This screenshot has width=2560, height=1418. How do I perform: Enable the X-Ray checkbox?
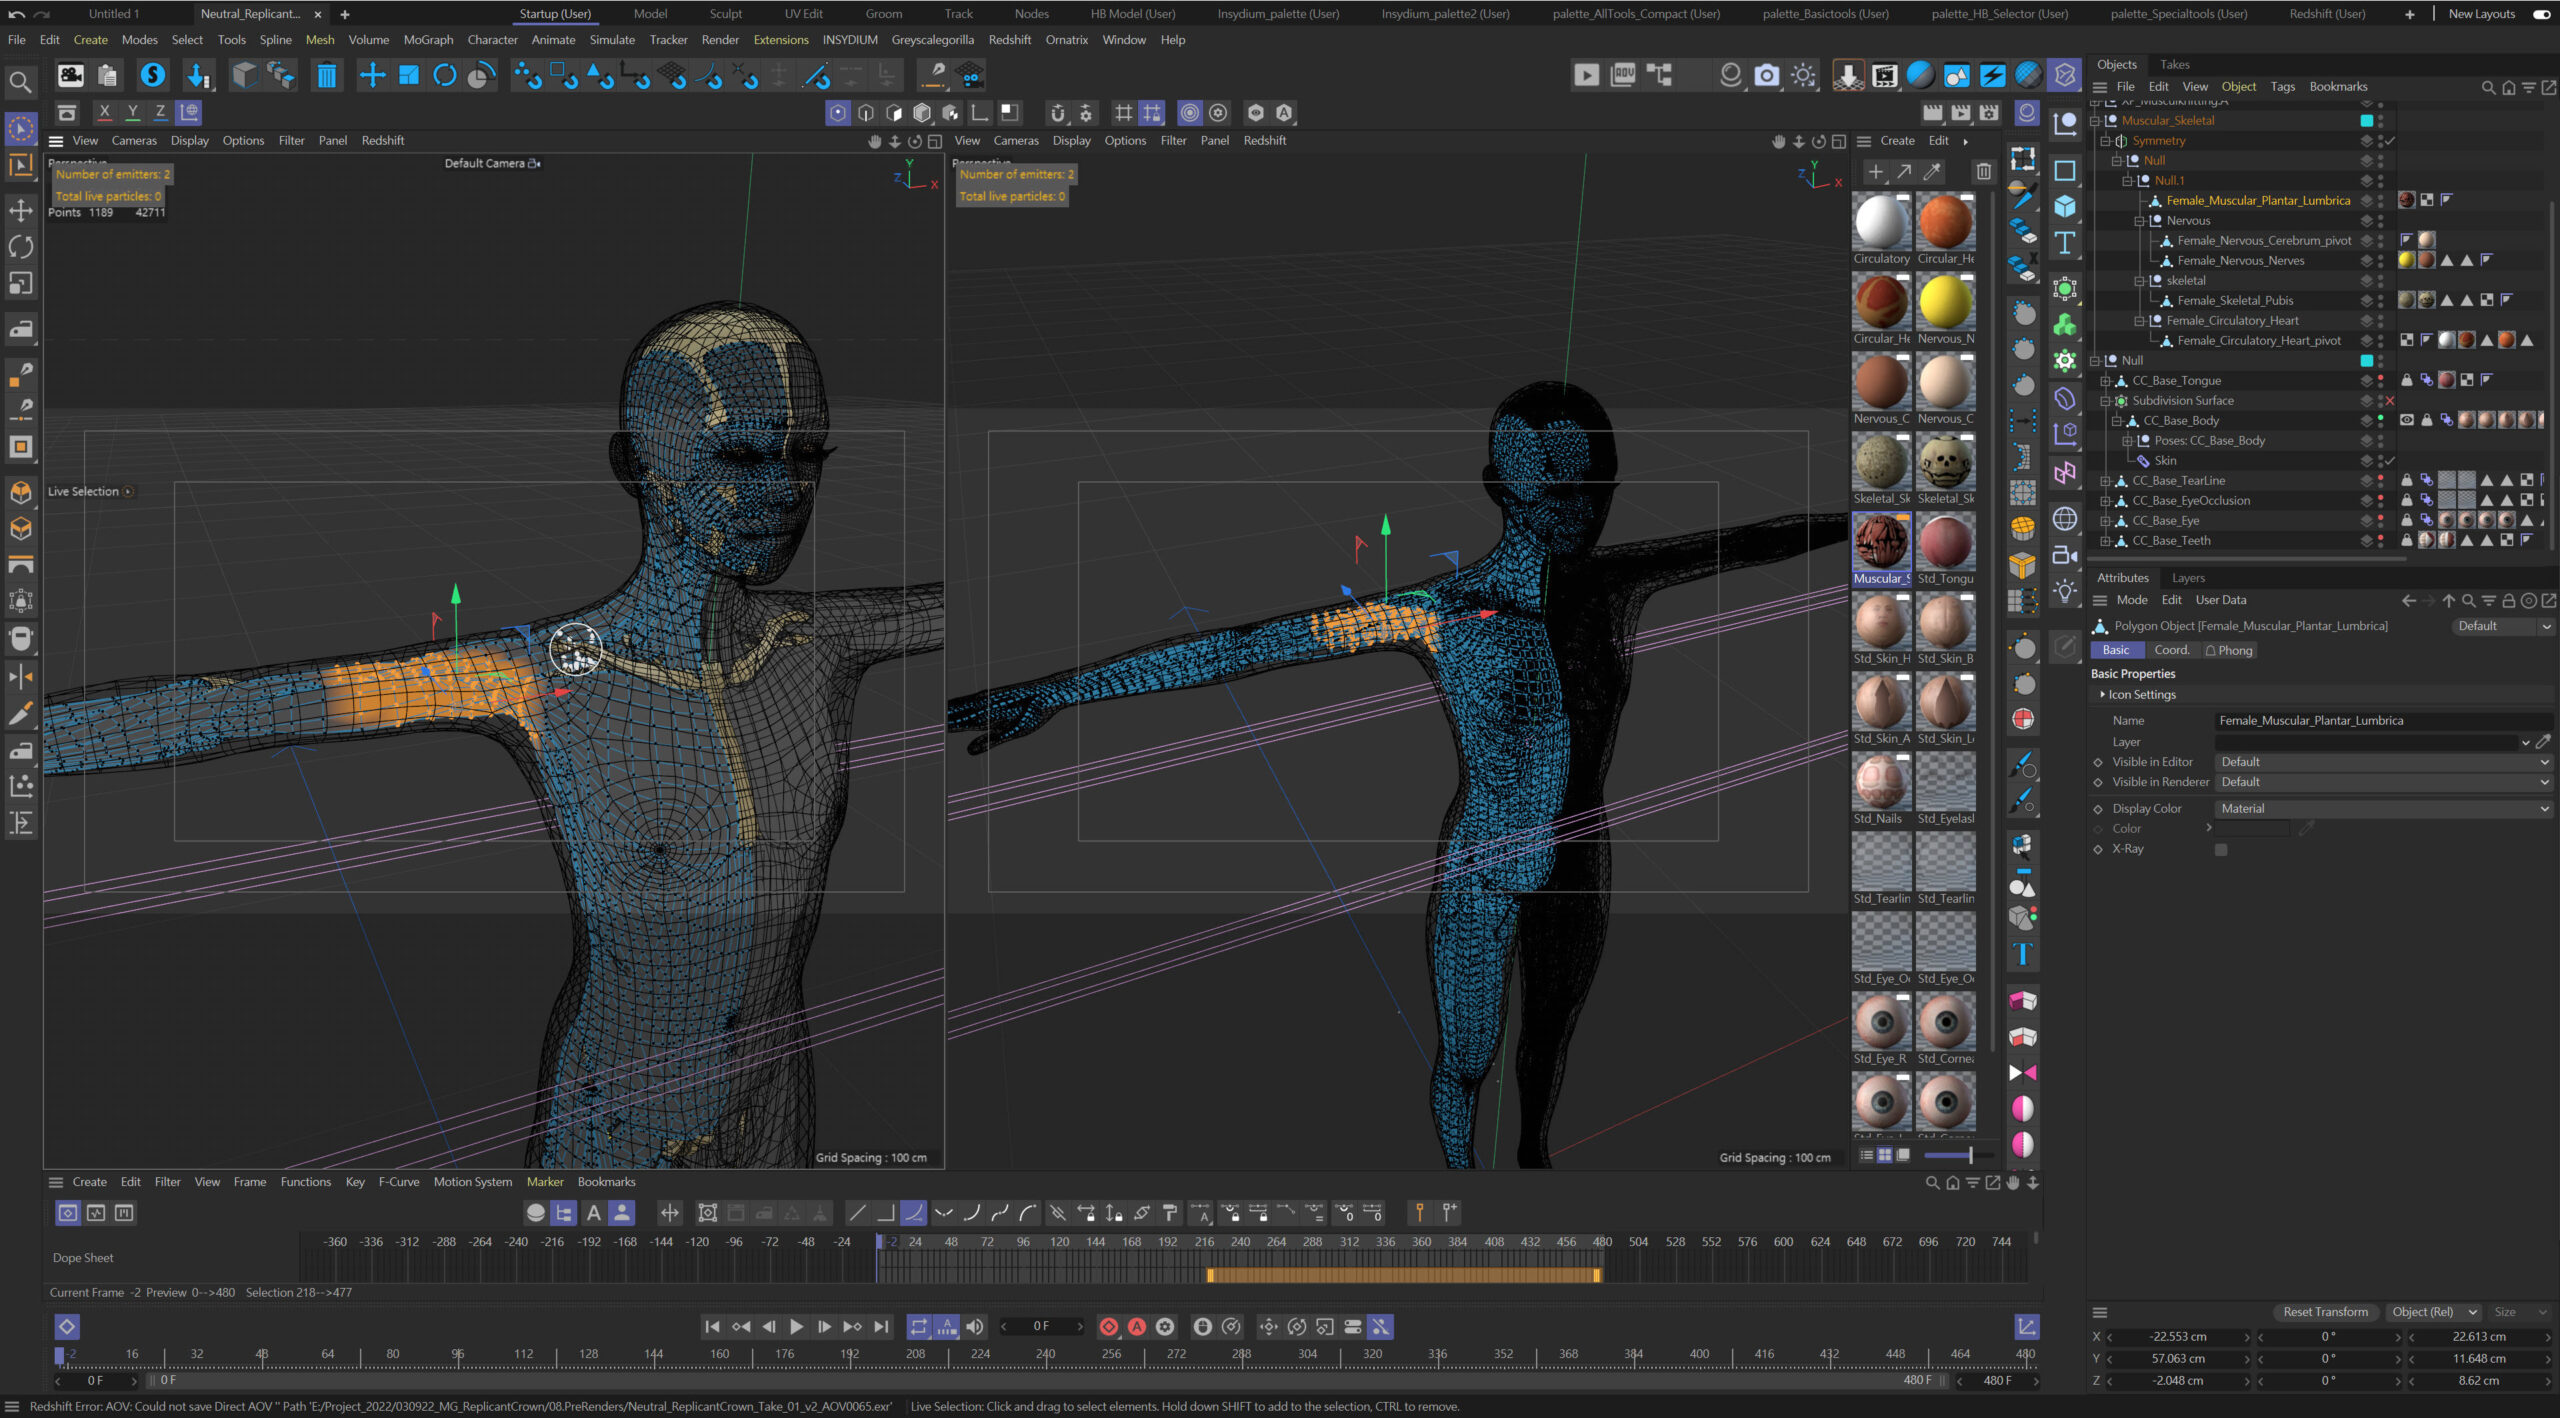pos(2221,850)
